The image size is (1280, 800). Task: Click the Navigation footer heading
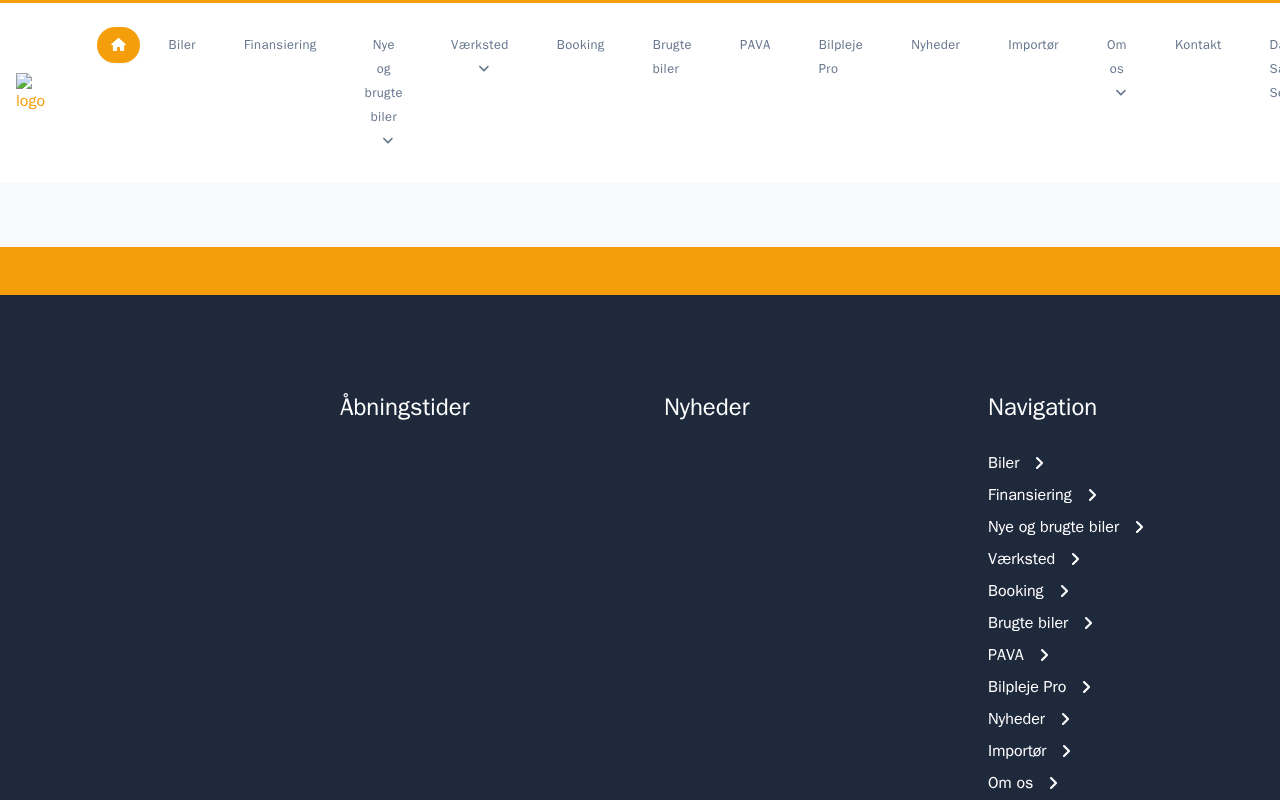[1042, 407]
